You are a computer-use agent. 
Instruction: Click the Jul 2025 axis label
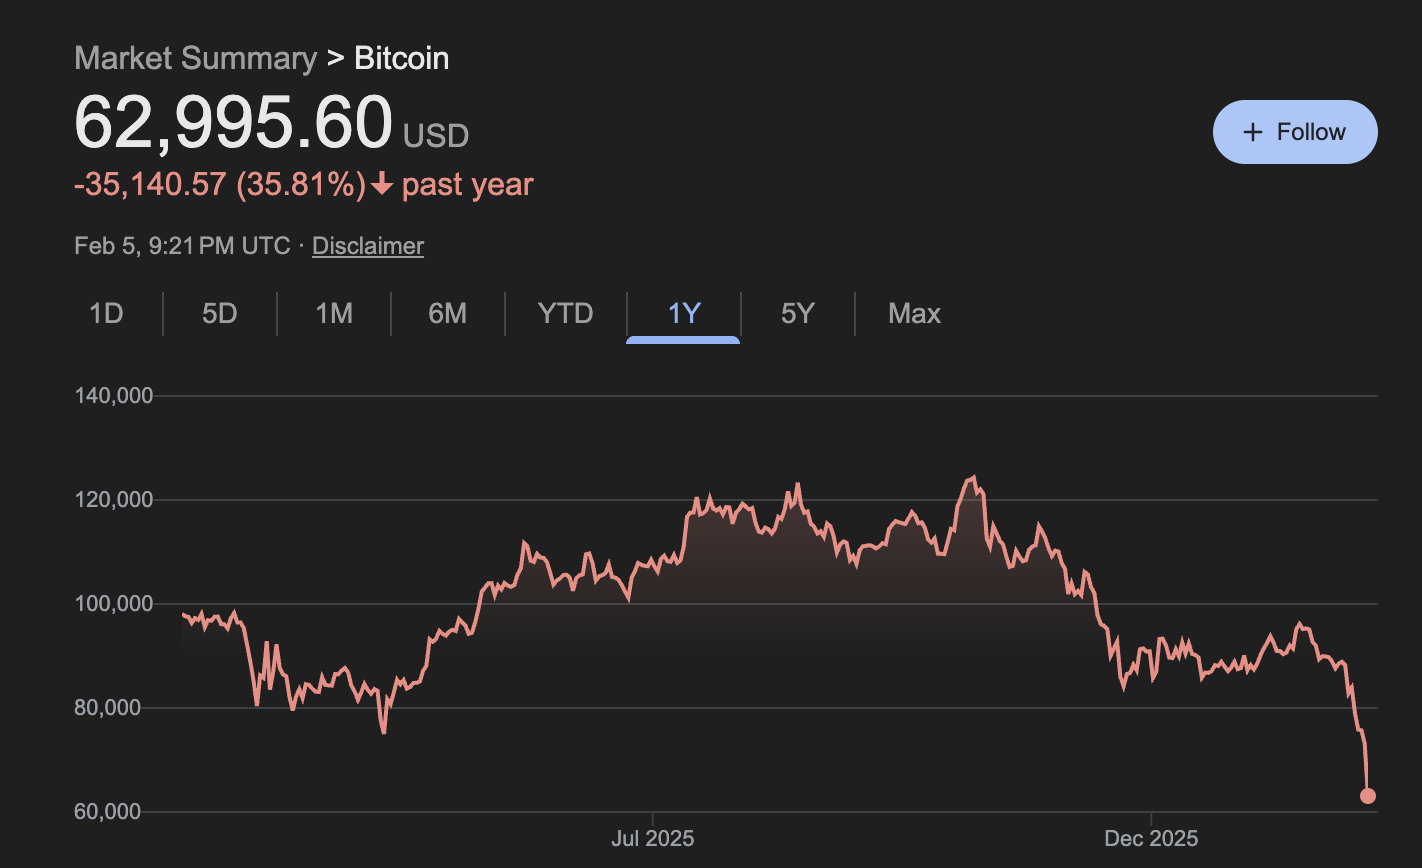[652, 838]
